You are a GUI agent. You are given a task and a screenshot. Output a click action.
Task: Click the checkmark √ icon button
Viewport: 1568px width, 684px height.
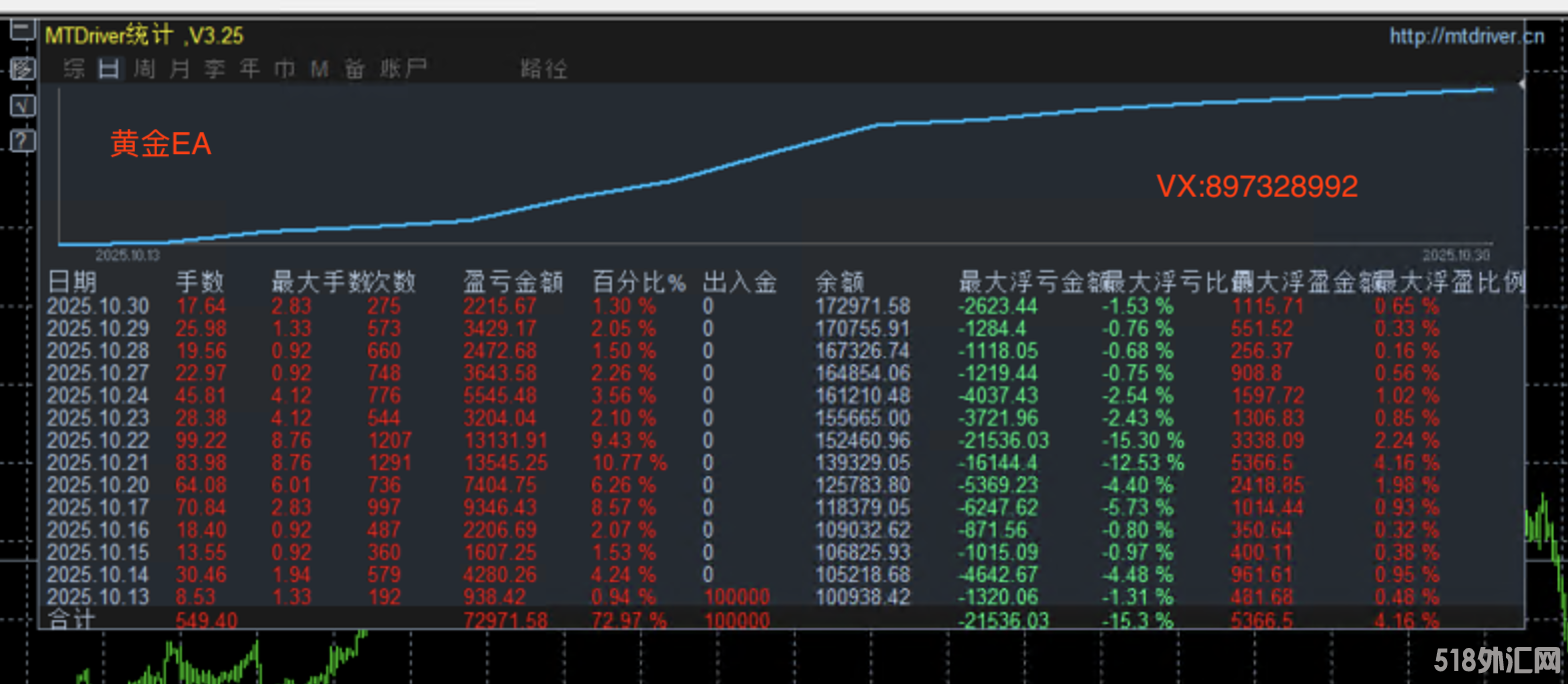click(22, 105)
